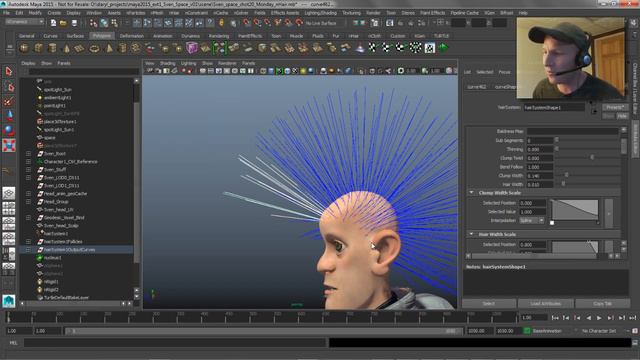Choose the four view pane layout icon

coord(9,208)
